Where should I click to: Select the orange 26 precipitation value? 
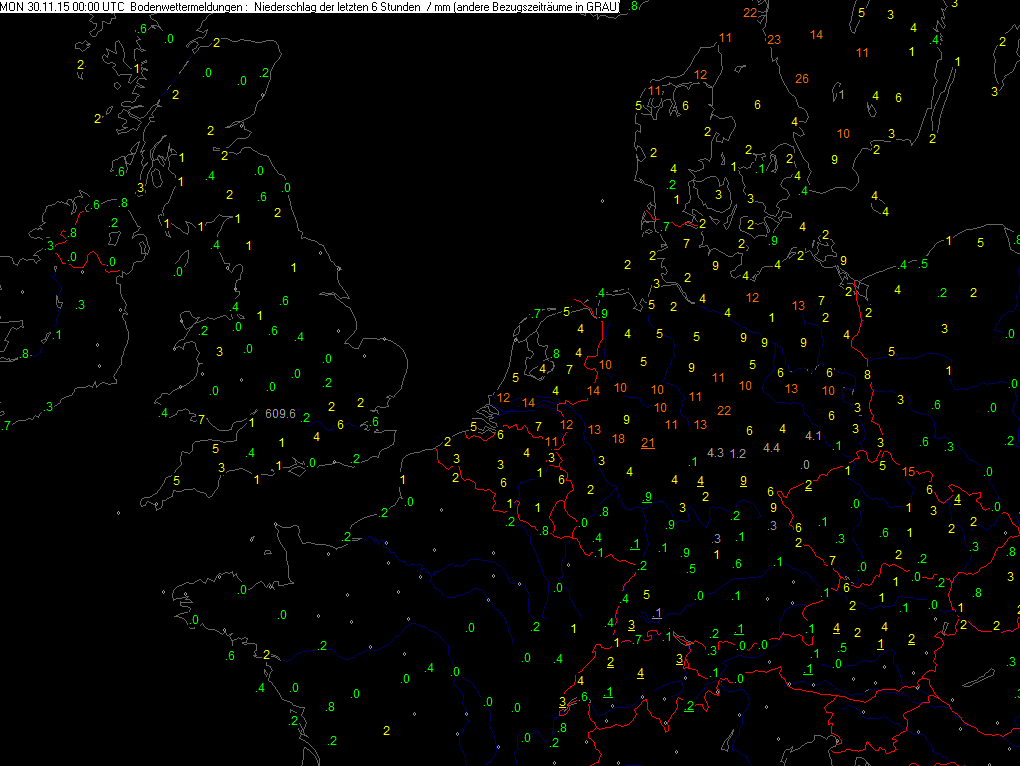point(801,79)
